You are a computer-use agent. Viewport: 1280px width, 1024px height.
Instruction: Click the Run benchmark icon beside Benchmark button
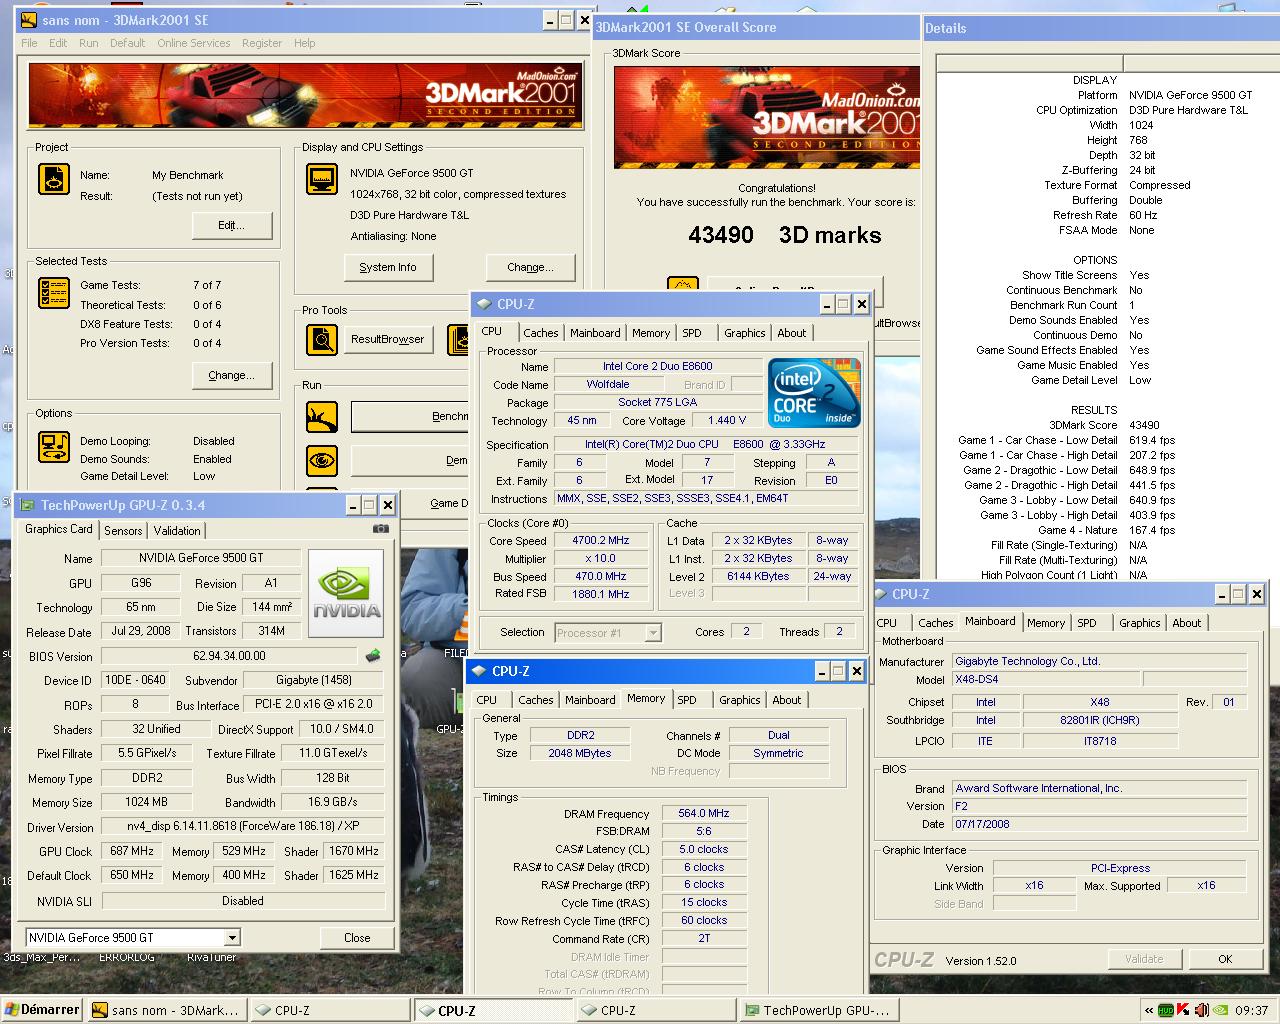pos(322,417)
